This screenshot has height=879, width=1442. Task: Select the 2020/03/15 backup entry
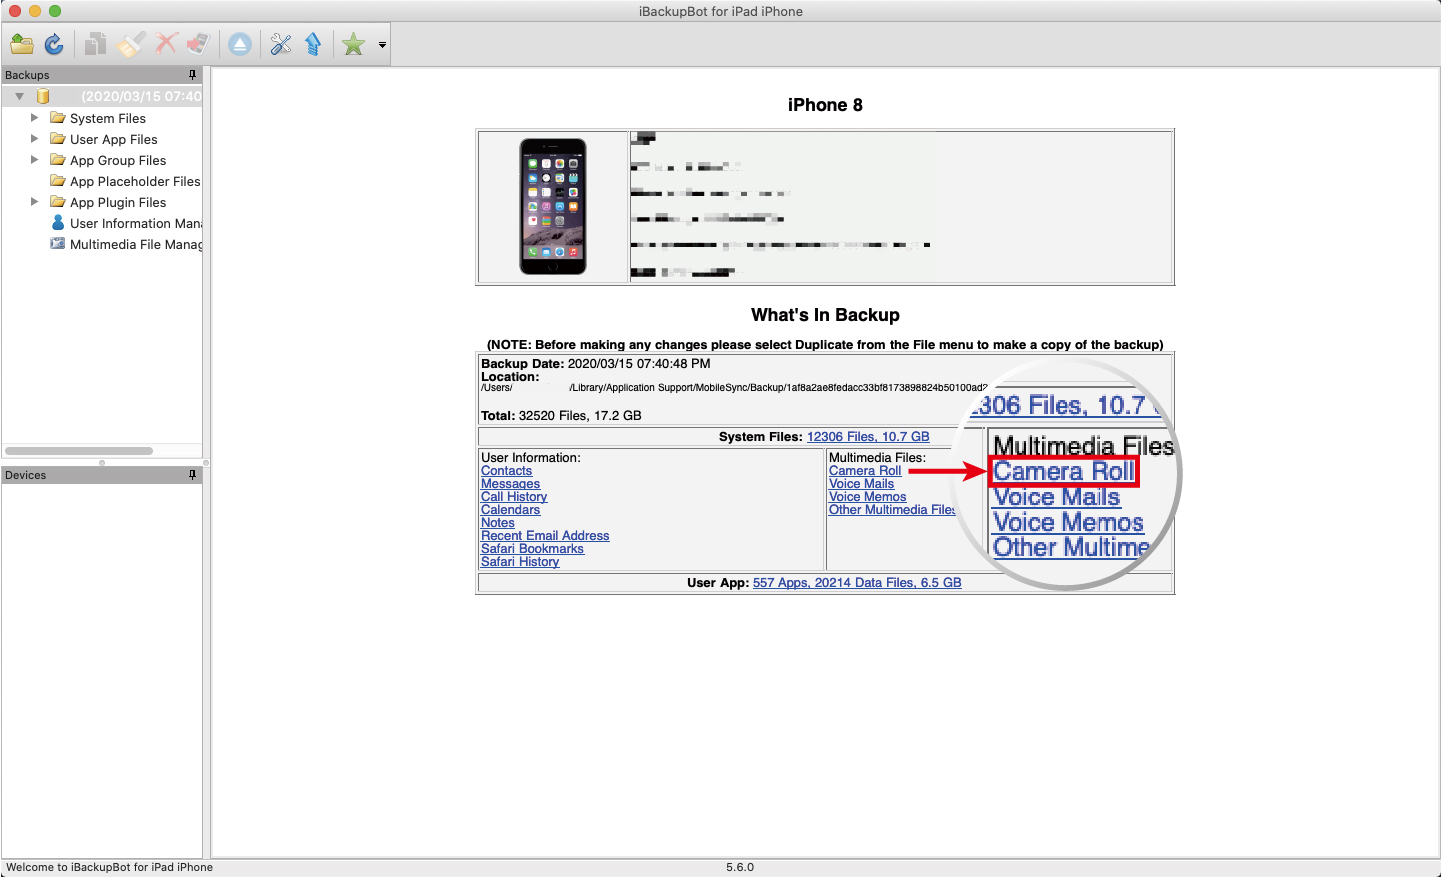pyautogui.click(x=141, y=96)
